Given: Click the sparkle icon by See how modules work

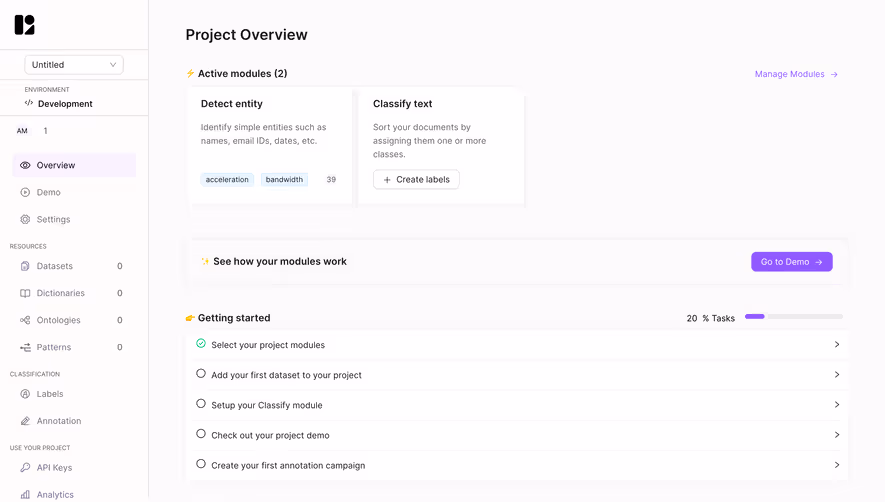Looking at the screenshot, I should point(205,261).
